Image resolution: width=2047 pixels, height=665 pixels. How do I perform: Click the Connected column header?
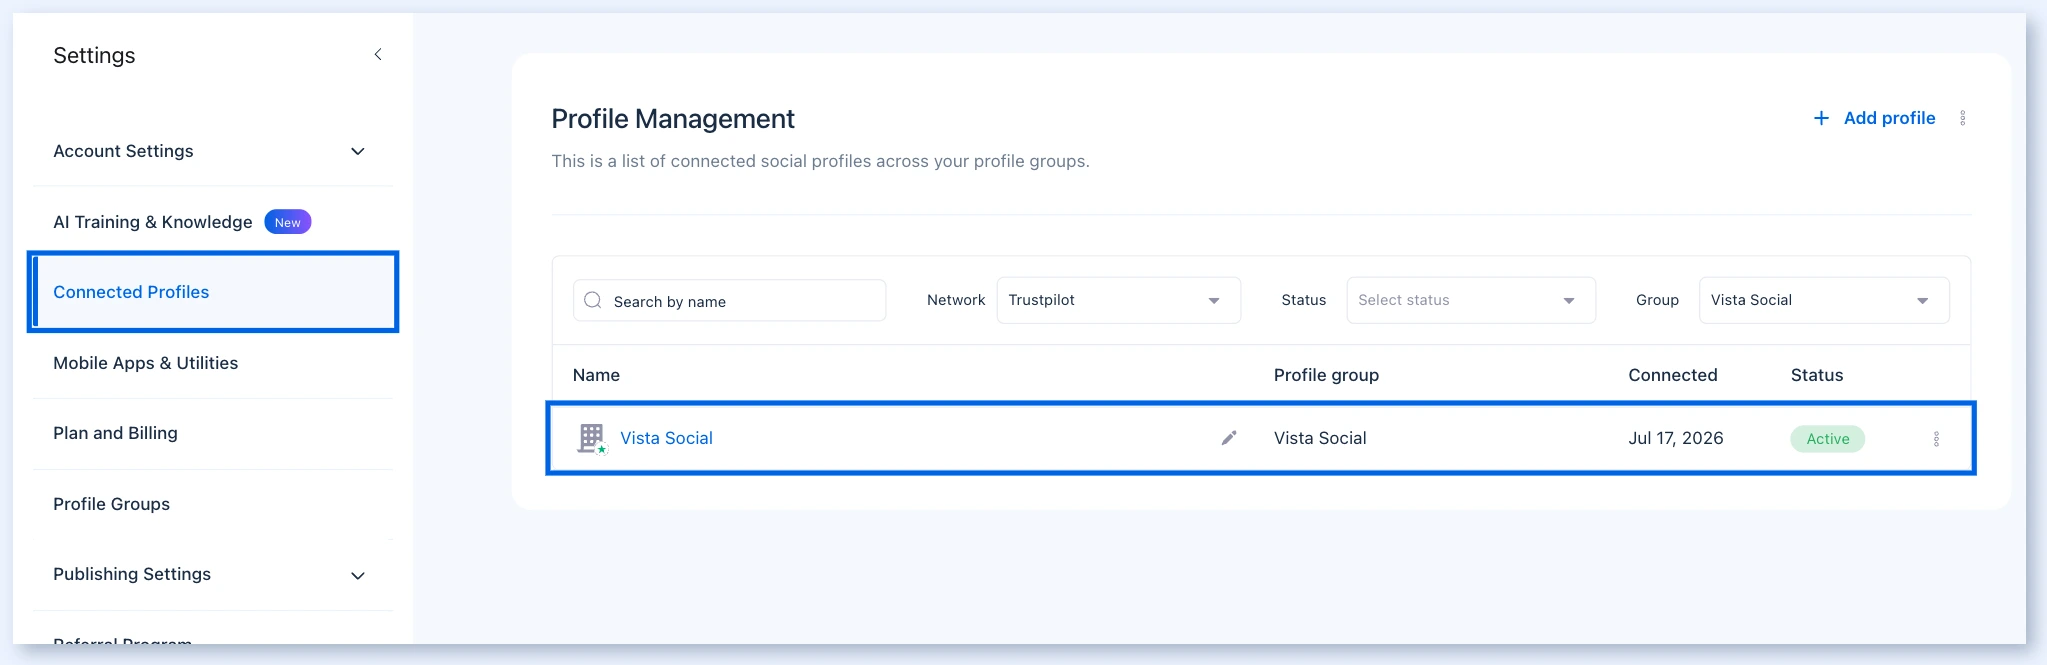[1672, 375]
